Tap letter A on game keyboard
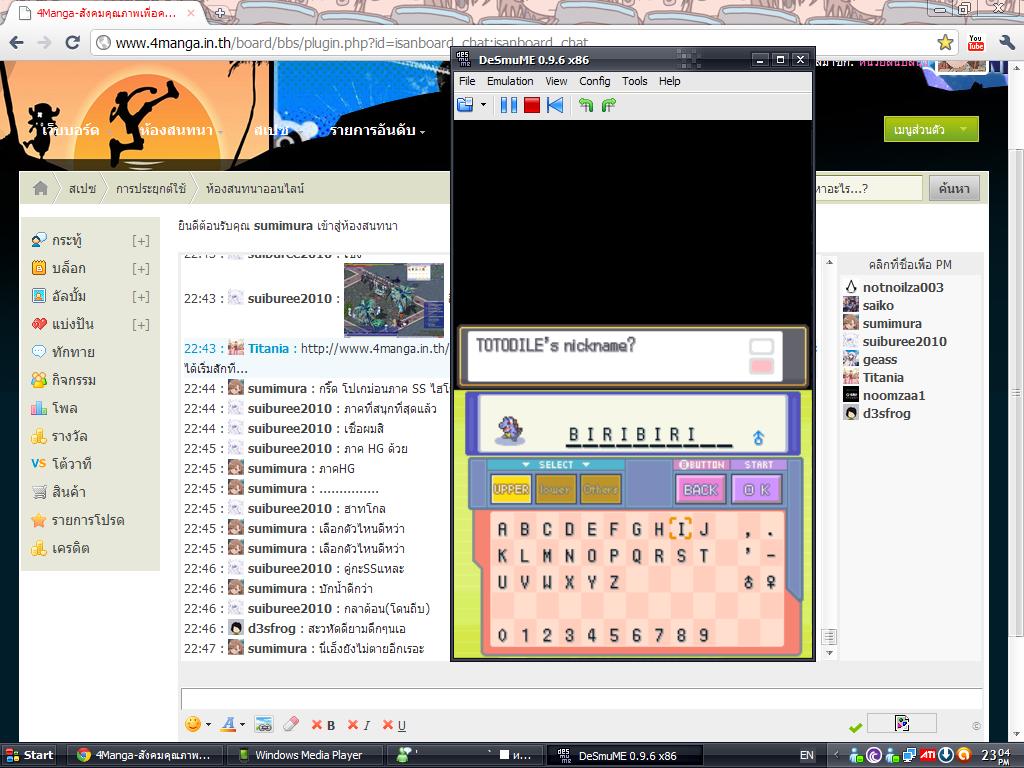This screenshot has height=768, width=1024. [502, 528]
